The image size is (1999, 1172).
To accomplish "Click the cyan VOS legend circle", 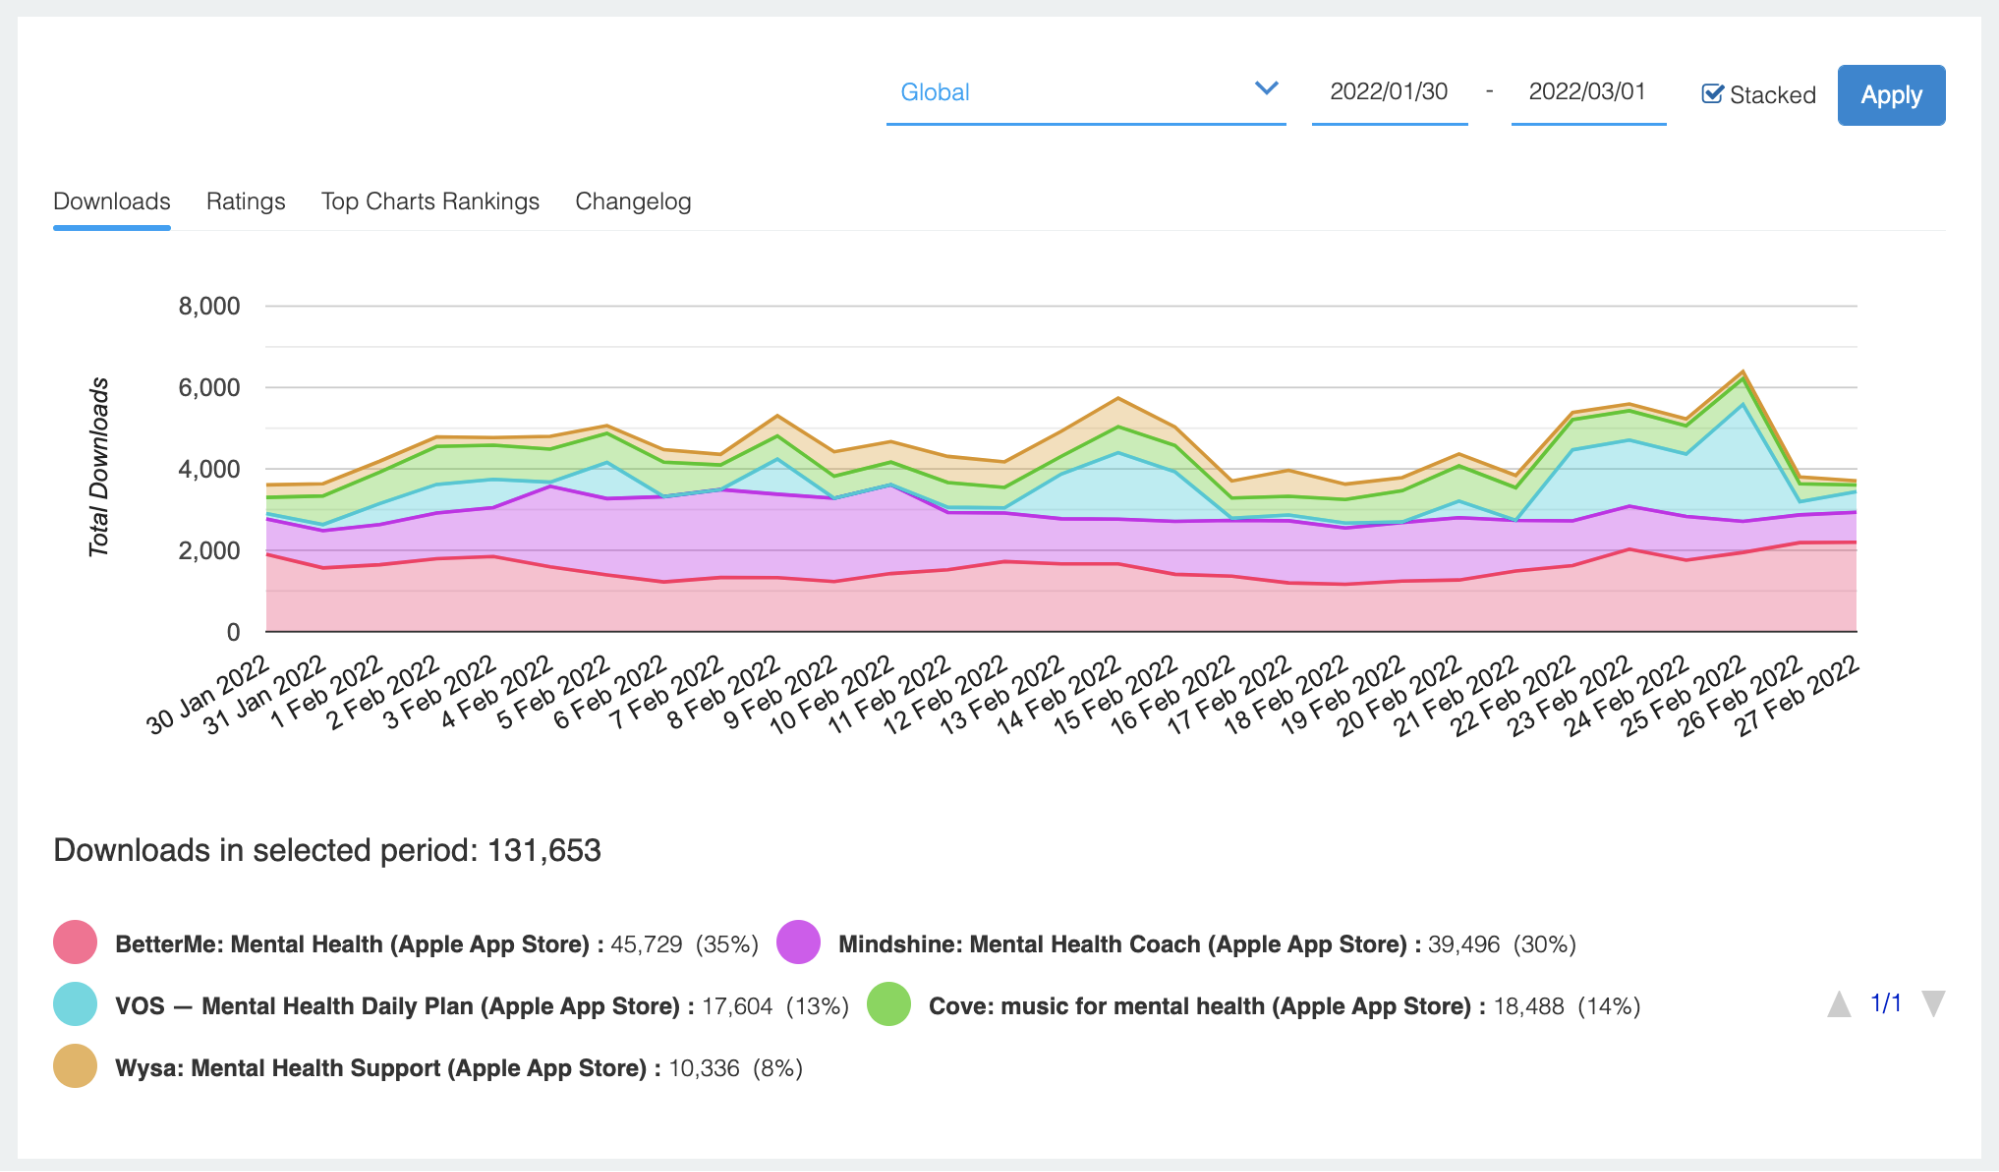I will pos(75,1005).
